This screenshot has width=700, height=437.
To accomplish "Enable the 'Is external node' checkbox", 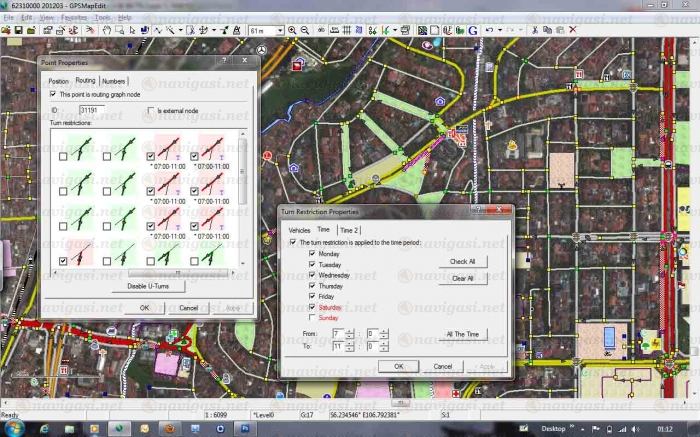I will (150, 110).
